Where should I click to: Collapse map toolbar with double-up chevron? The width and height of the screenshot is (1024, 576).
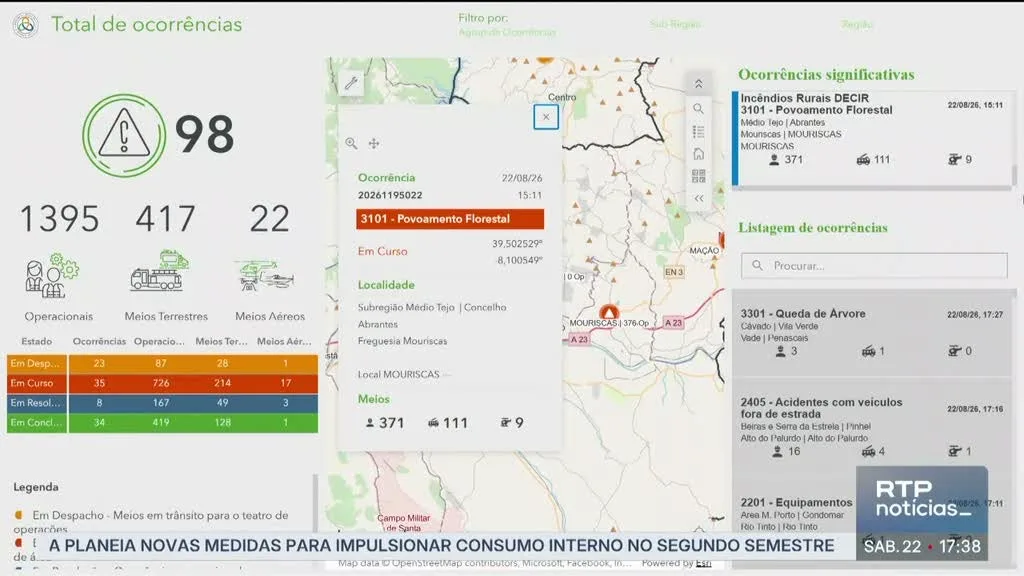coord(698,84)
